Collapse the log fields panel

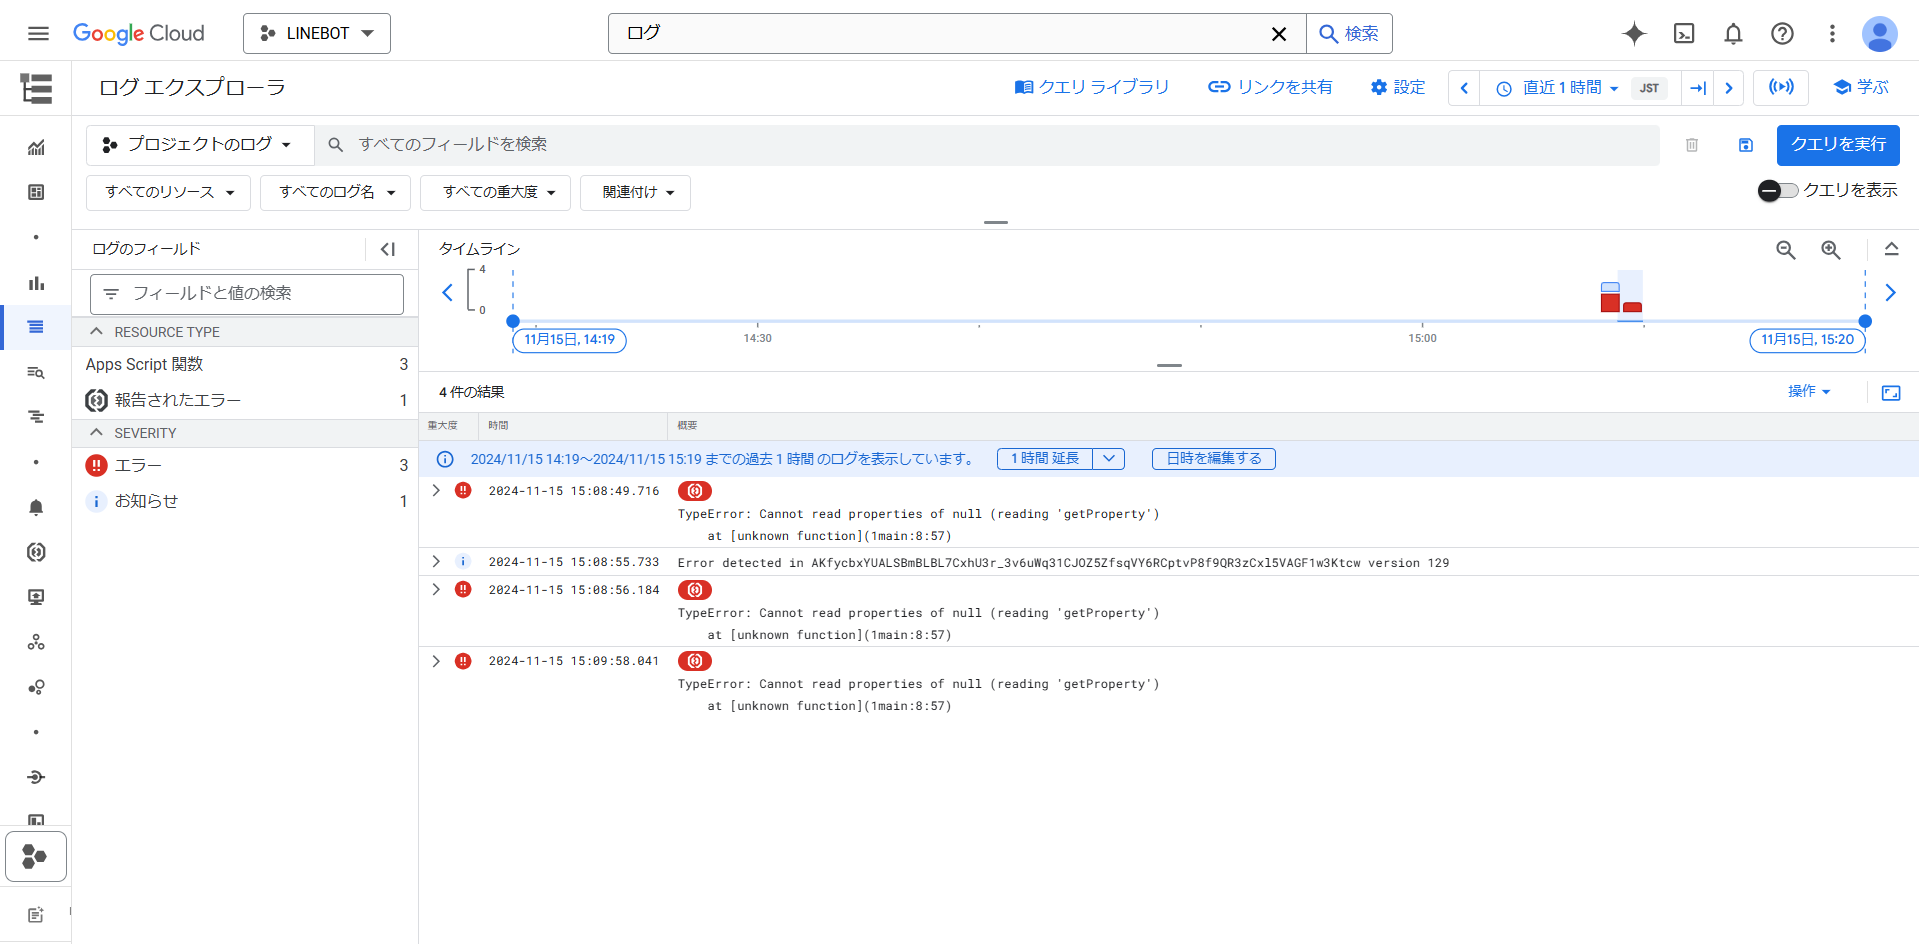point(388,249)
